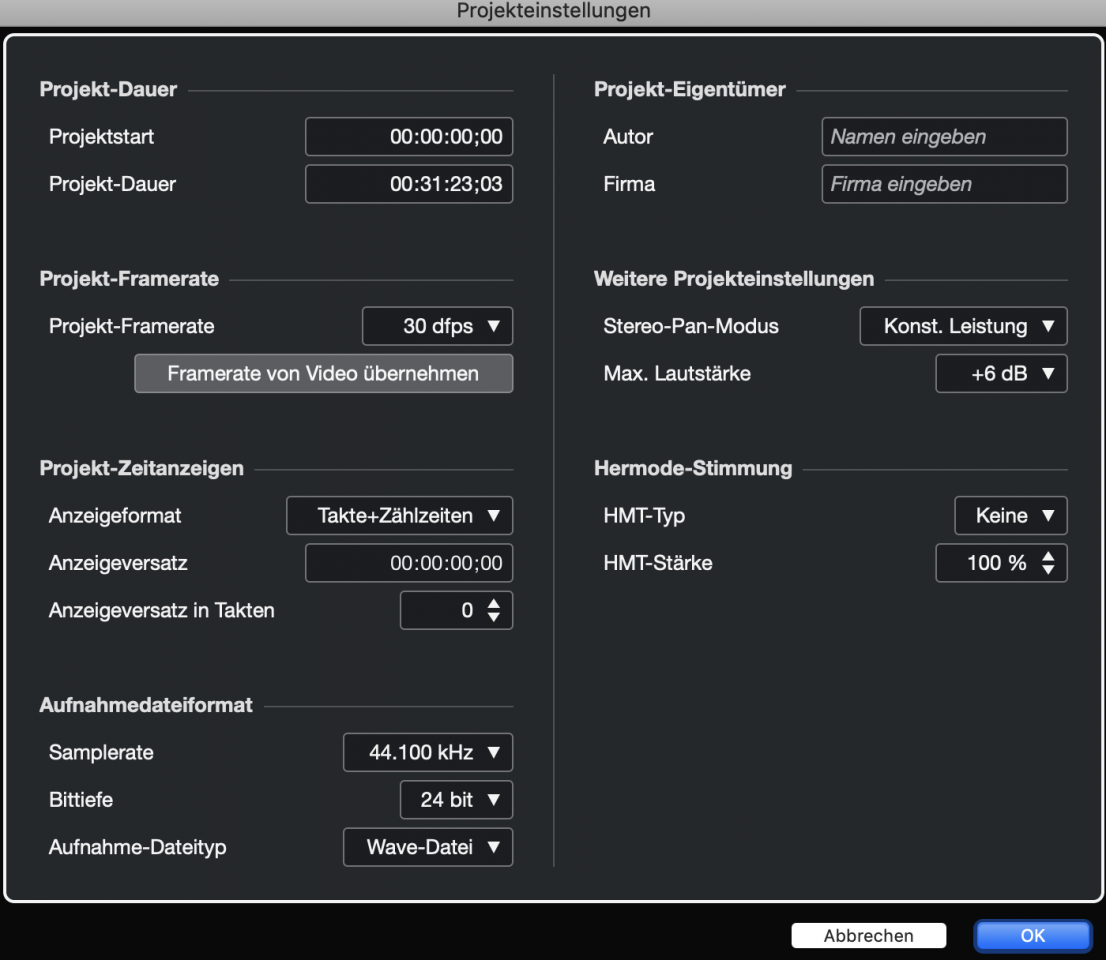1106x960 pixels.
Task: Click the Projektstart timecode field
Action: coord(409,136)
